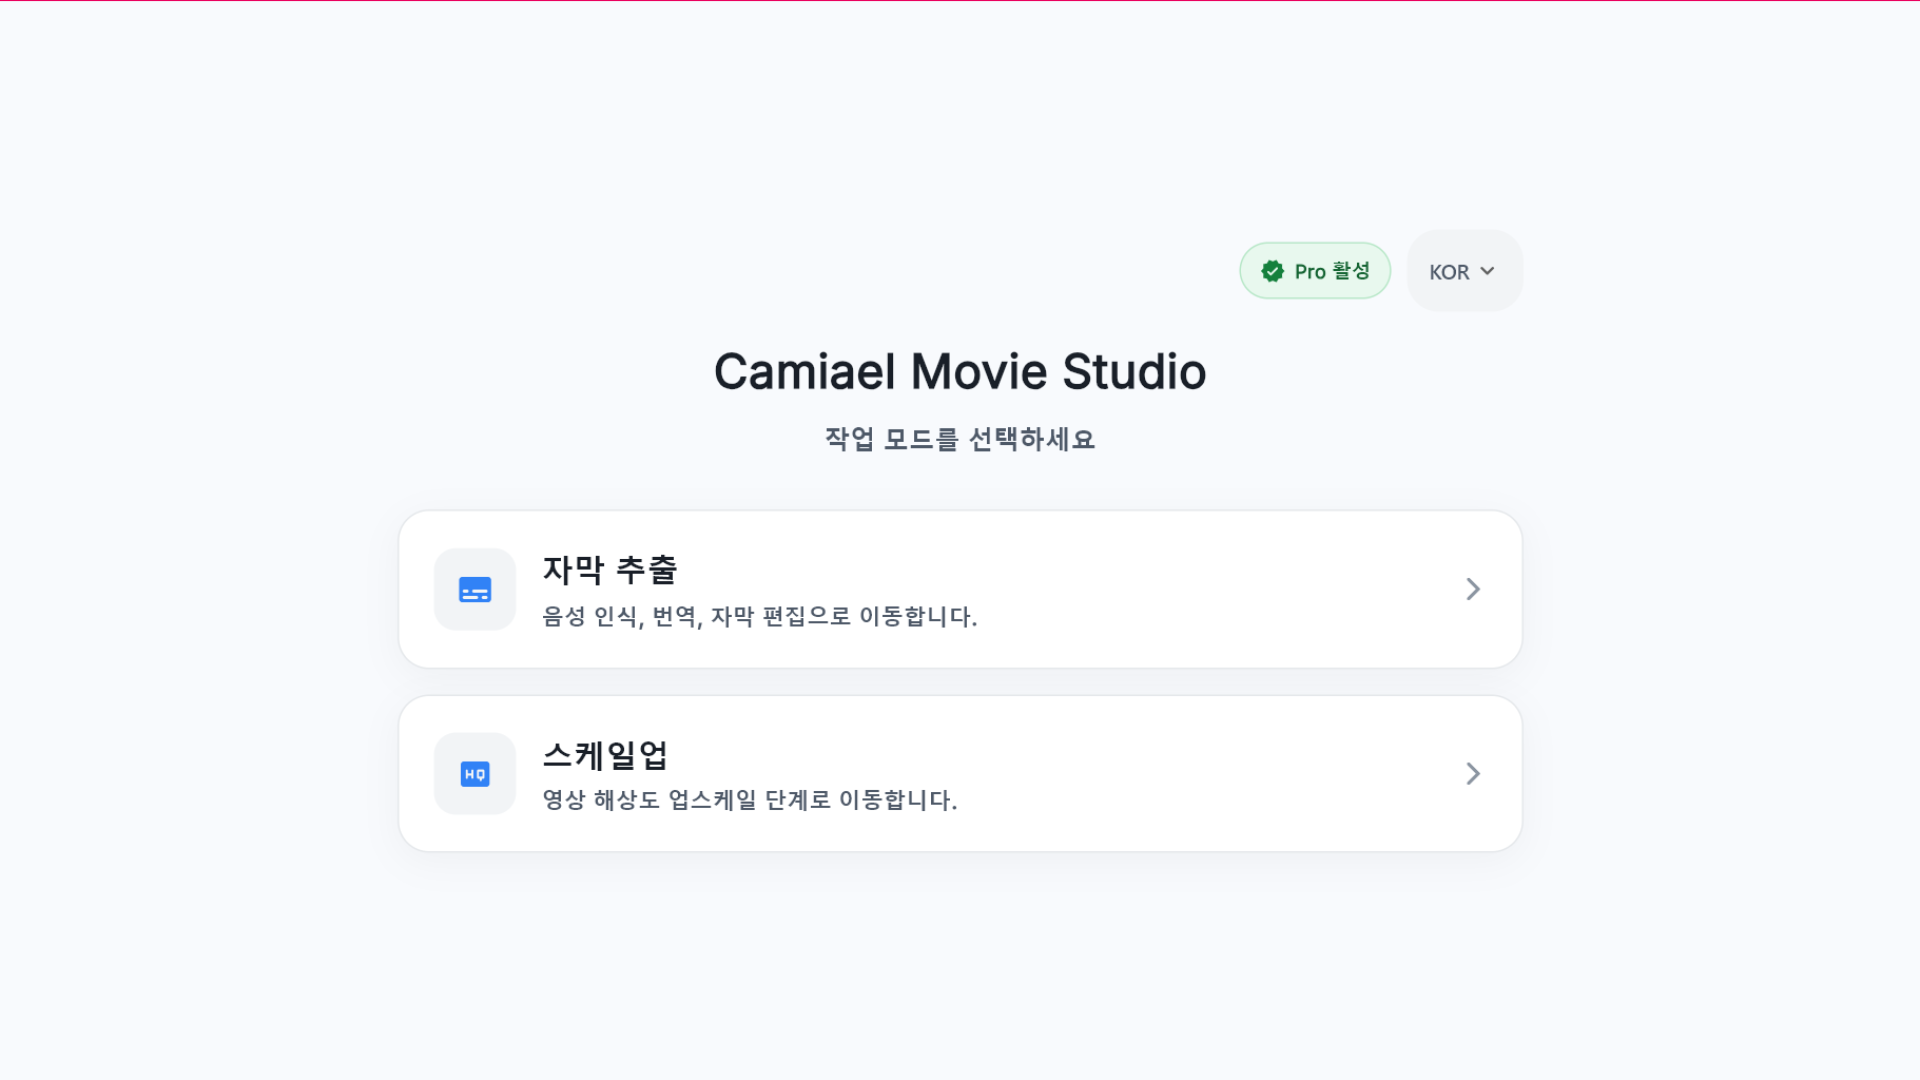The width and height of the screenshot is (1920, 1080).
Task: Click empty area of 스케일업 card
Action: point(1200,774)
